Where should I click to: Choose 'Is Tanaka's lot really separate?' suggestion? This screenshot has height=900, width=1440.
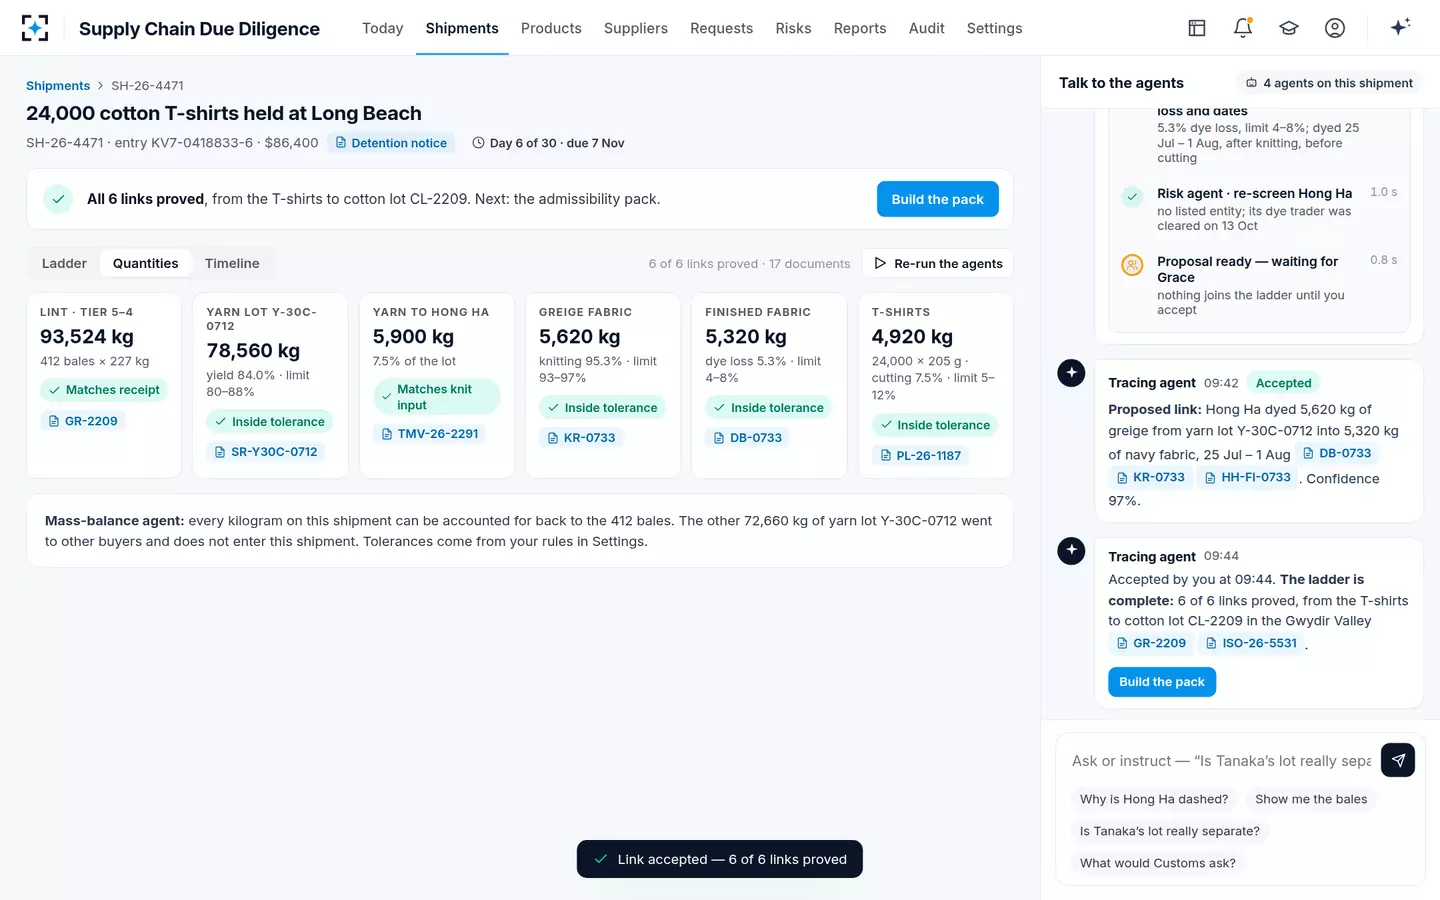[x=1170, y=831]
